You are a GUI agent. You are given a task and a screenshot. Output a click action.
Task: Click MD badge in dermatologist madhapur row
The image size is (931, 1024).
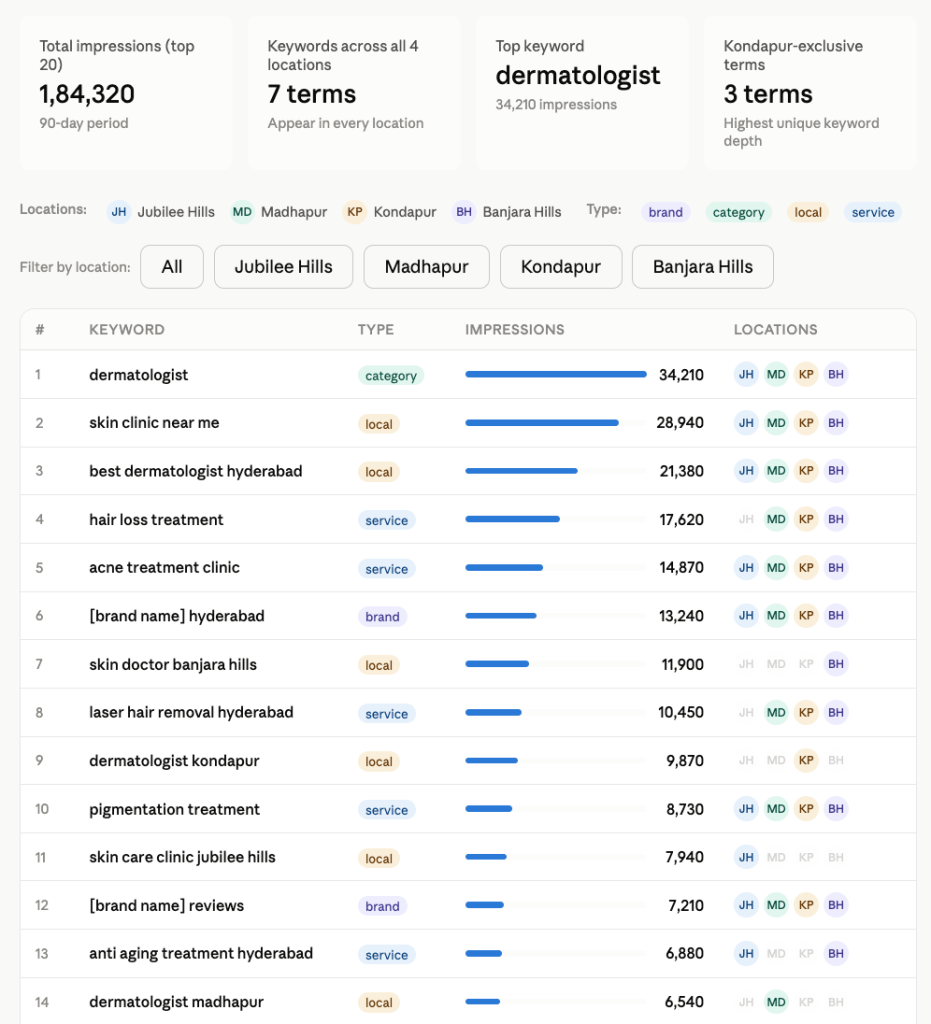(x=776, y=1002)
